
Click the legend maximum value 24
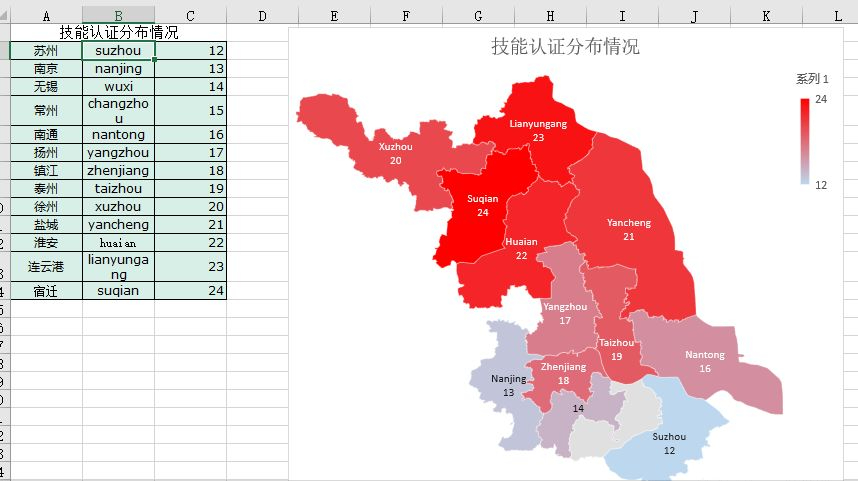[x=821, y=99]
